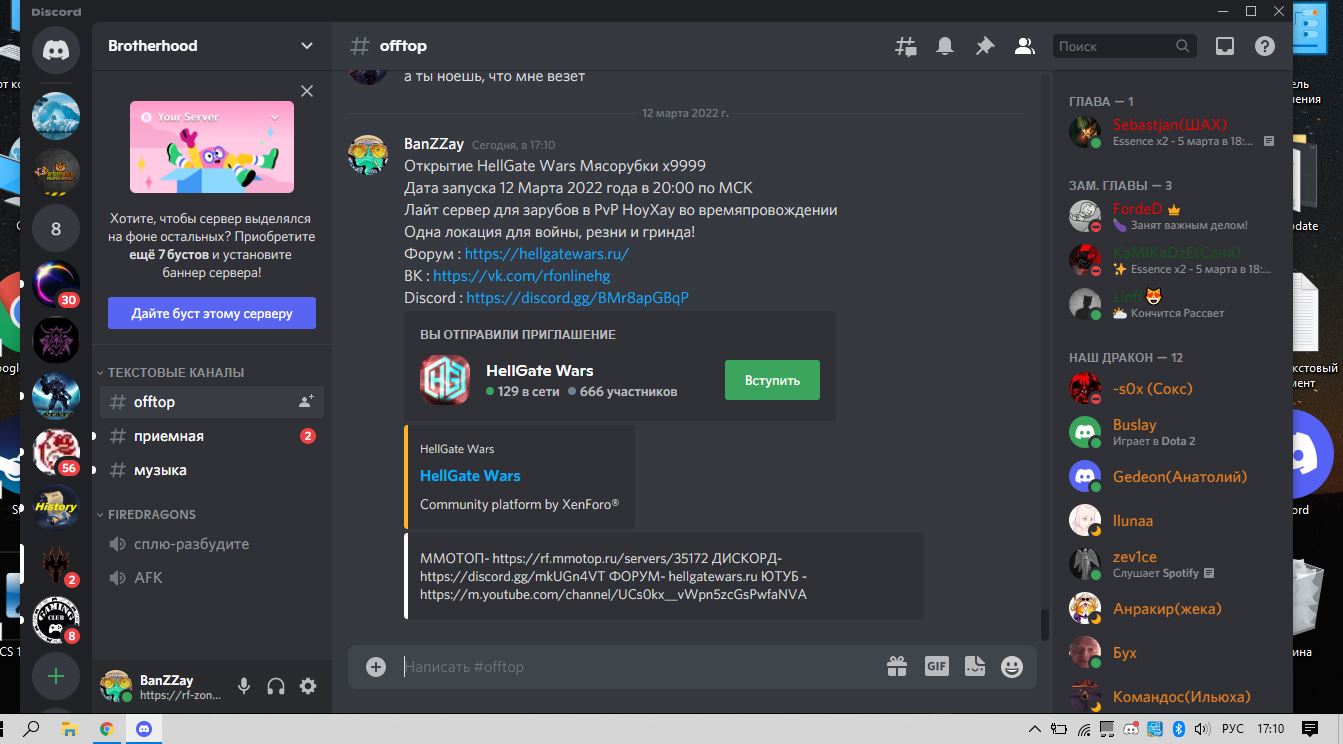1343x744 pixels.
Task: Open notification settings bell icon
Action: [944, 46]
